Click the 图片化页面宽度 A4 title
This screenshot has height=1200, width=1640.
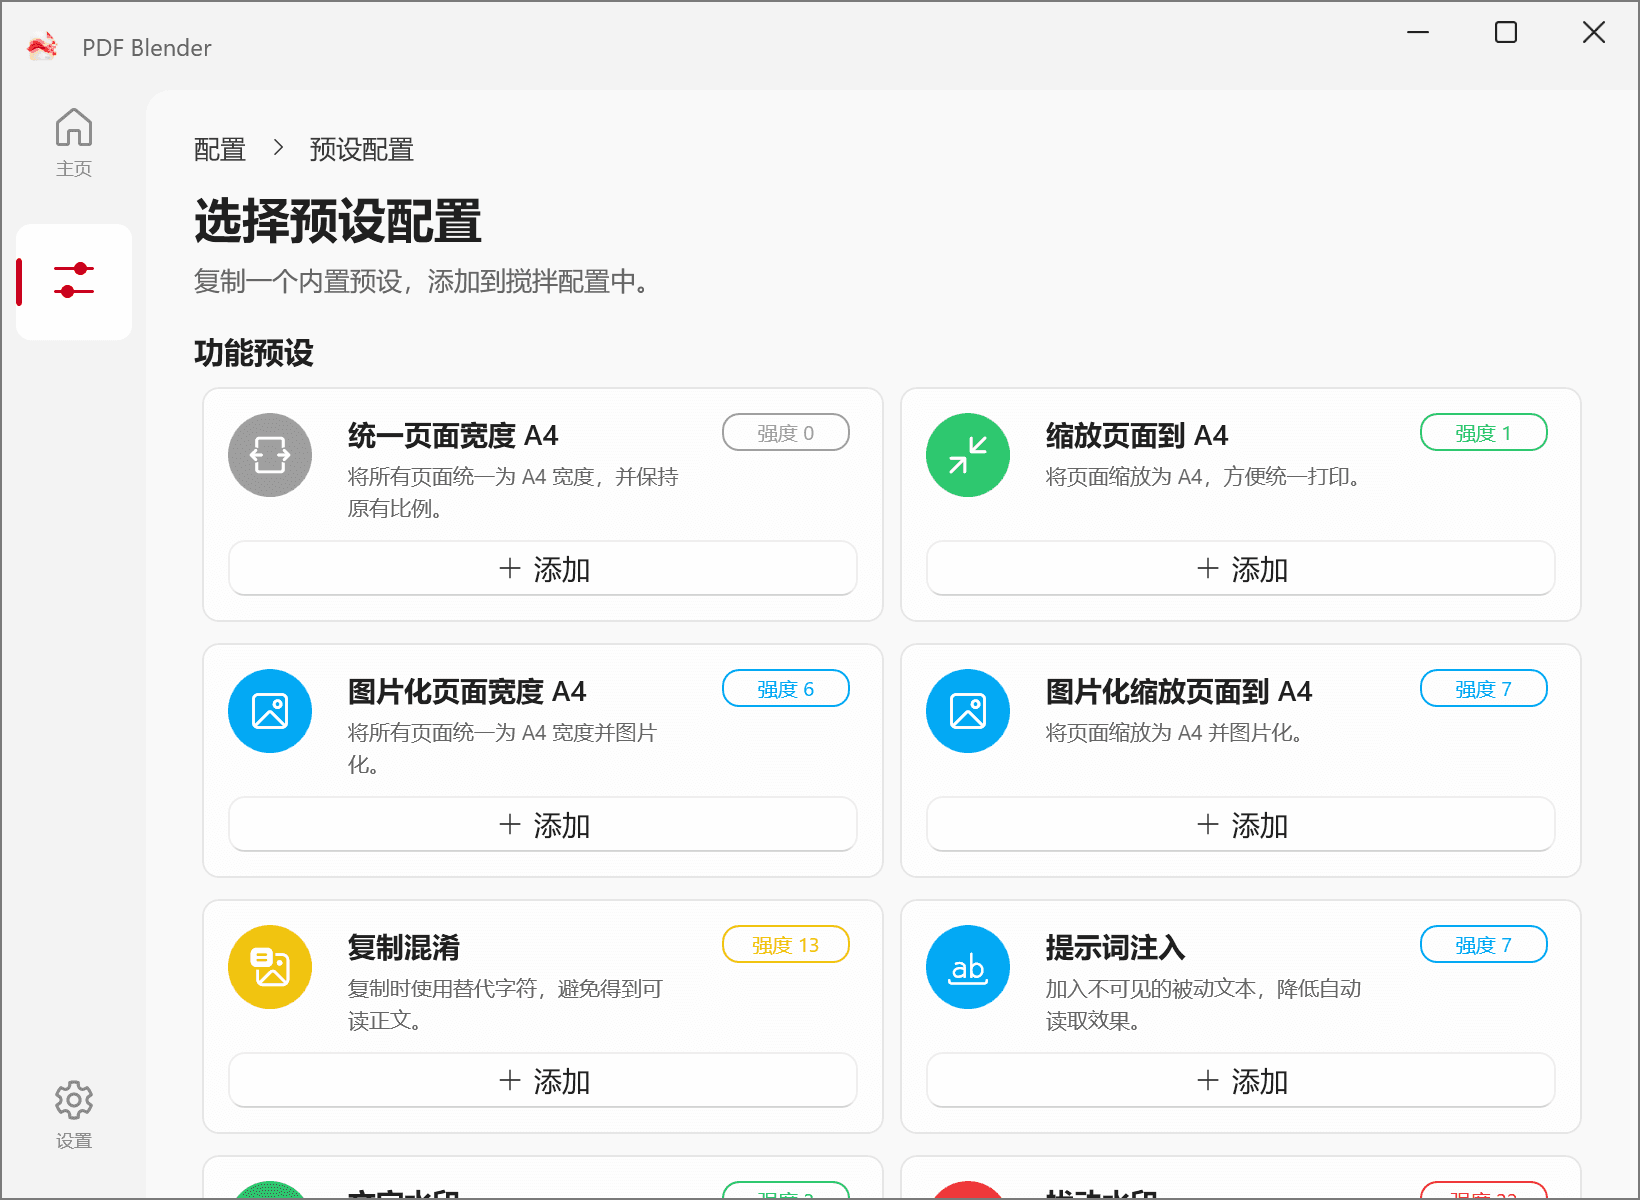point(467,692)
